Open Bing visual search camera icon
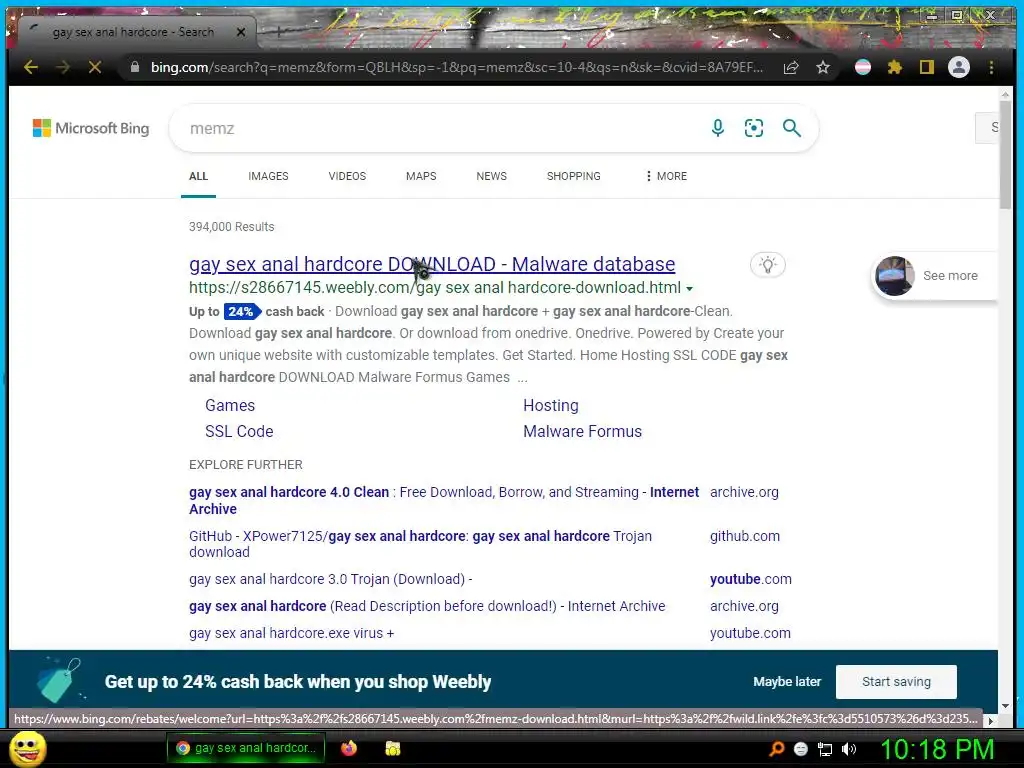 pos(754,128)
